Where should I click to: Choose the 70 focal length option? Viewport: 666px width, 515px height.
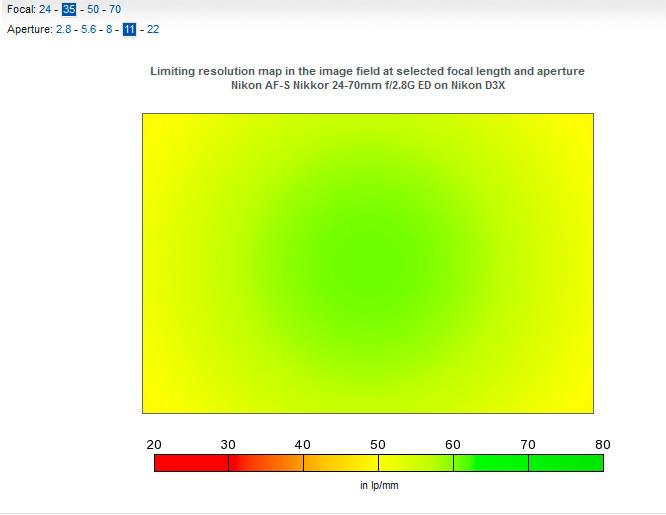click(115, 9)
